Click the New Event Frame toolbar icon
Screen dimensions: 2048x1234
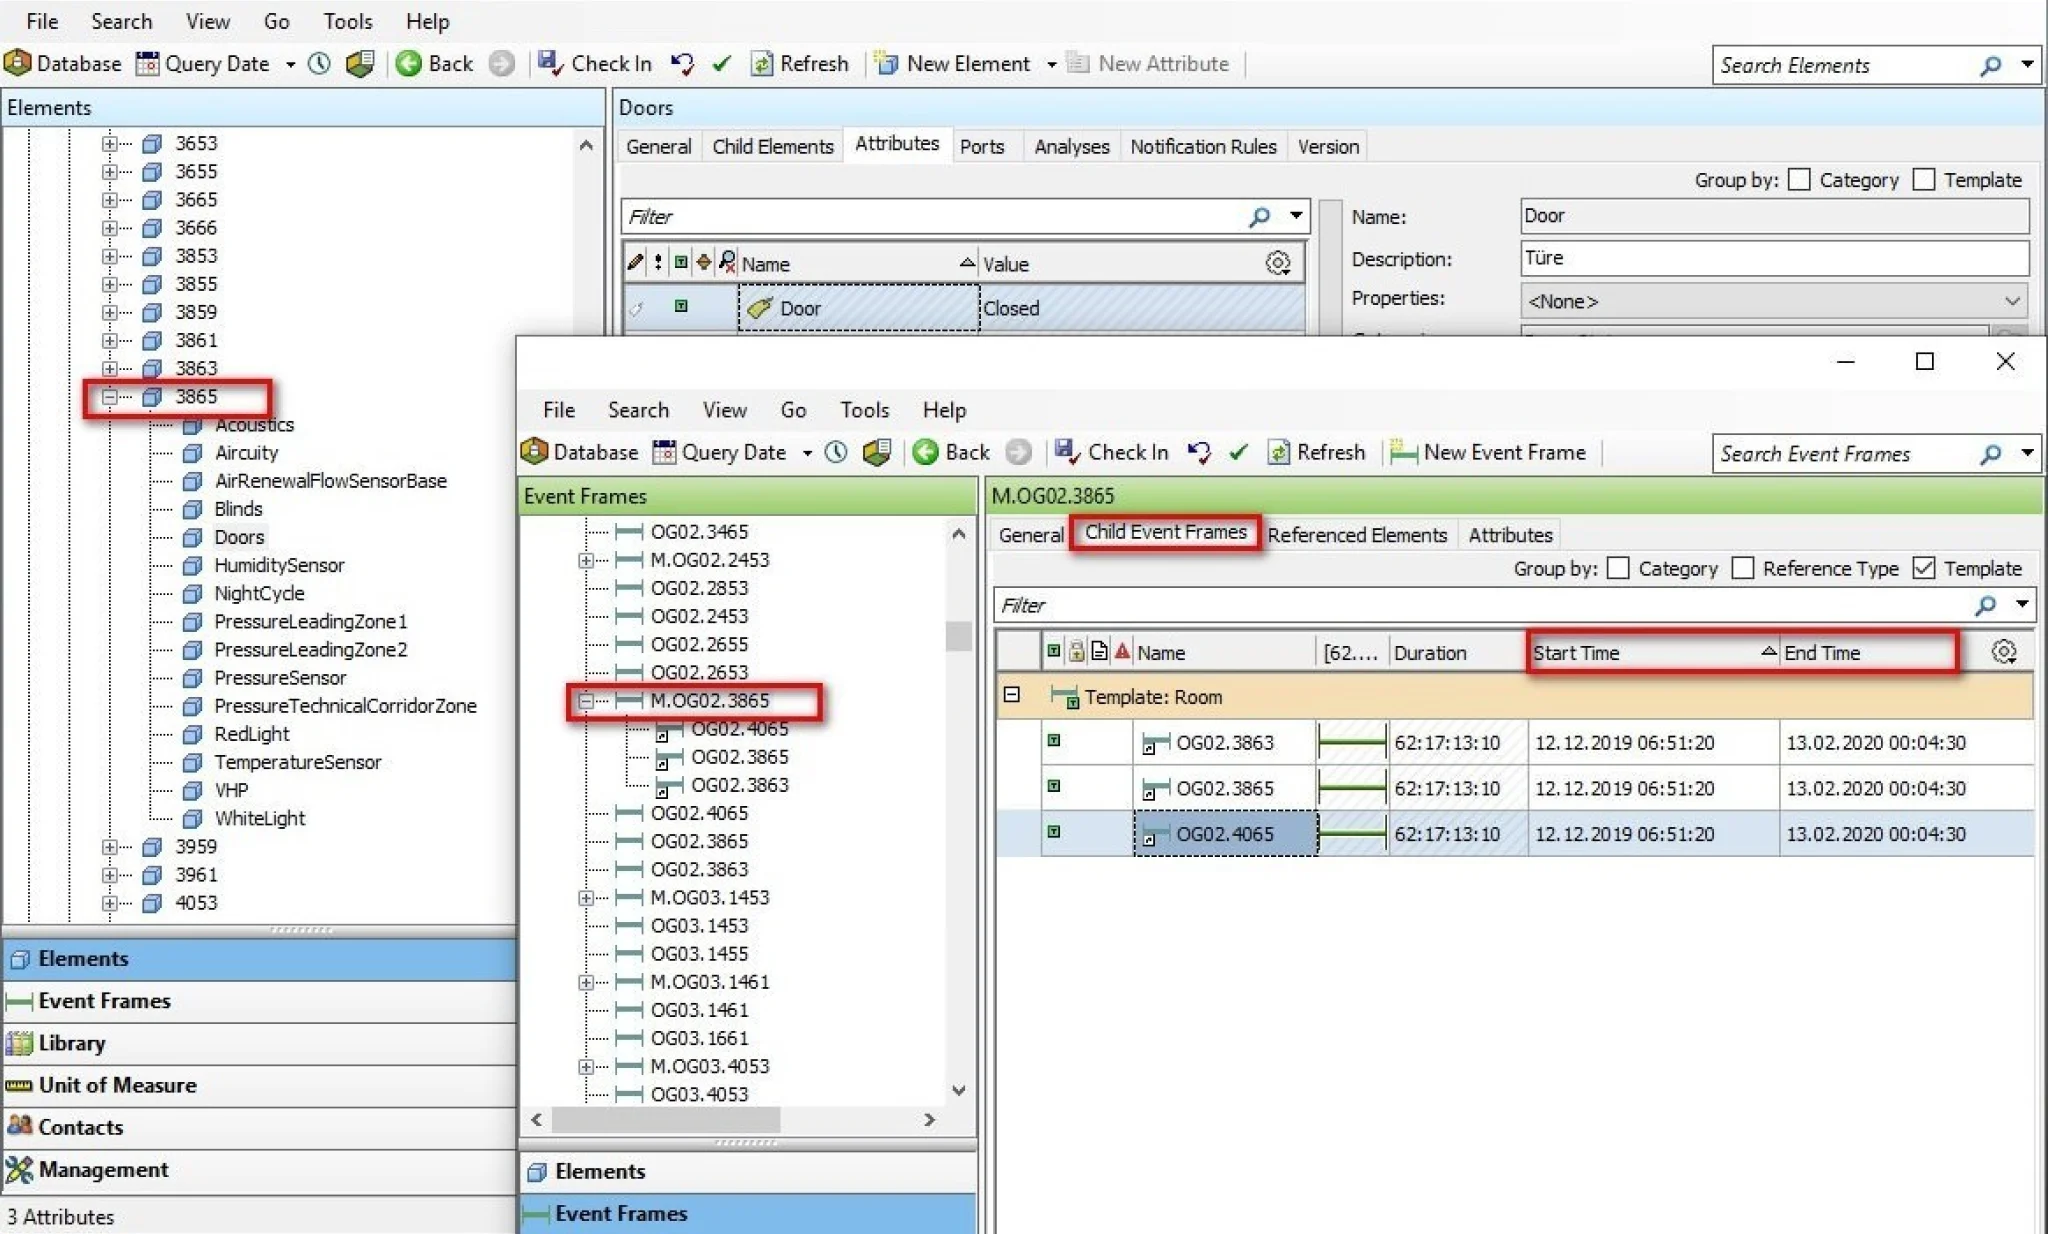(1403, 452)
